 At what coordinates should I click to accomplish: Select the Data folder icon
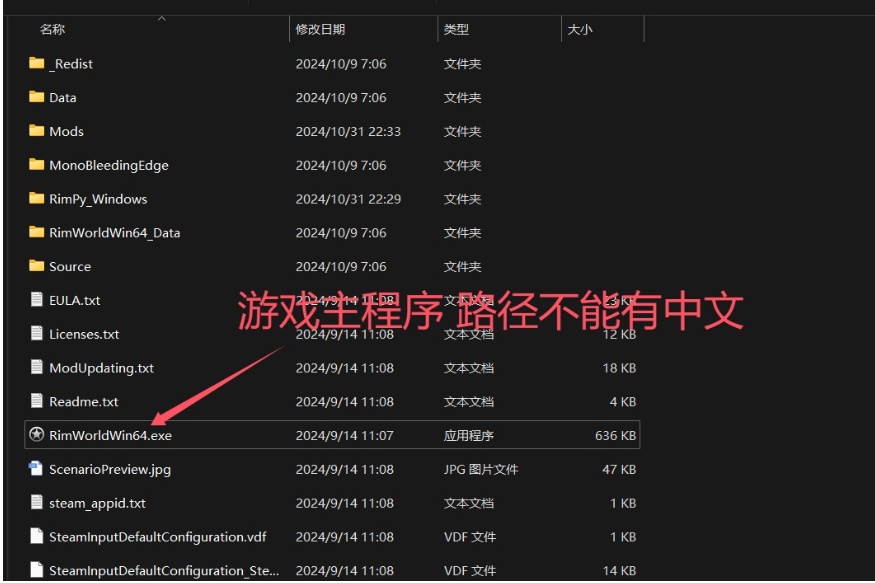(36, 97)
